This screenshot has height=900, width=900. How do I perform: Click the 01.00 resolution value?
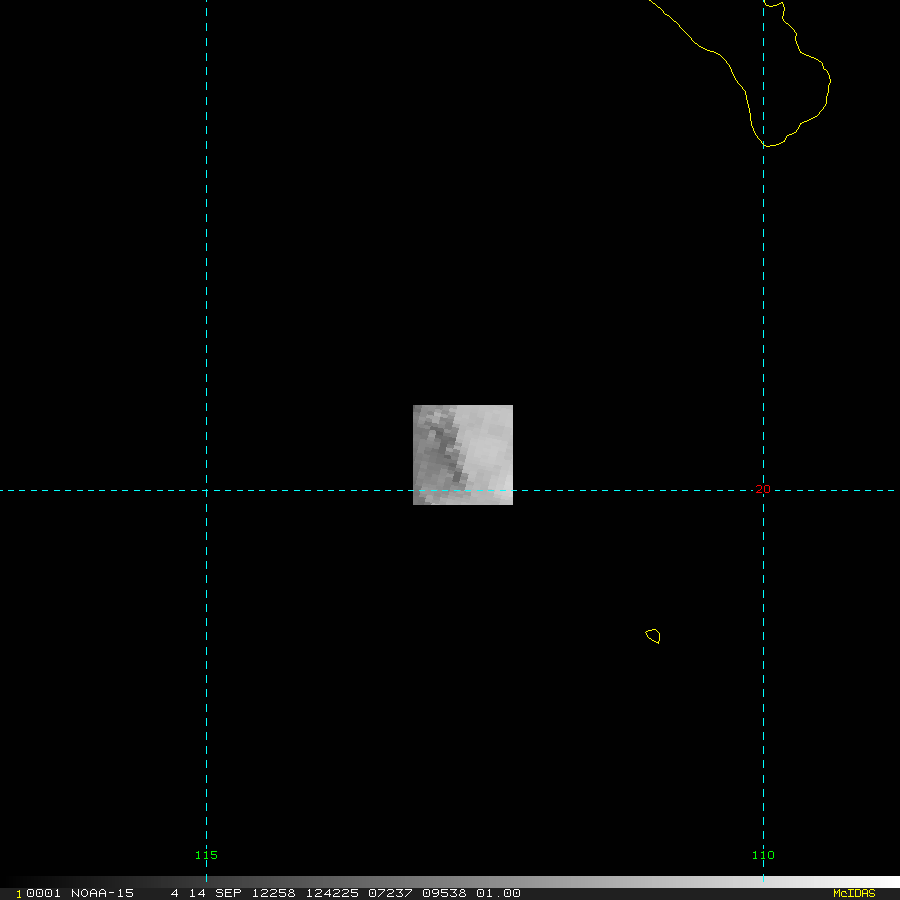point(498,893)
